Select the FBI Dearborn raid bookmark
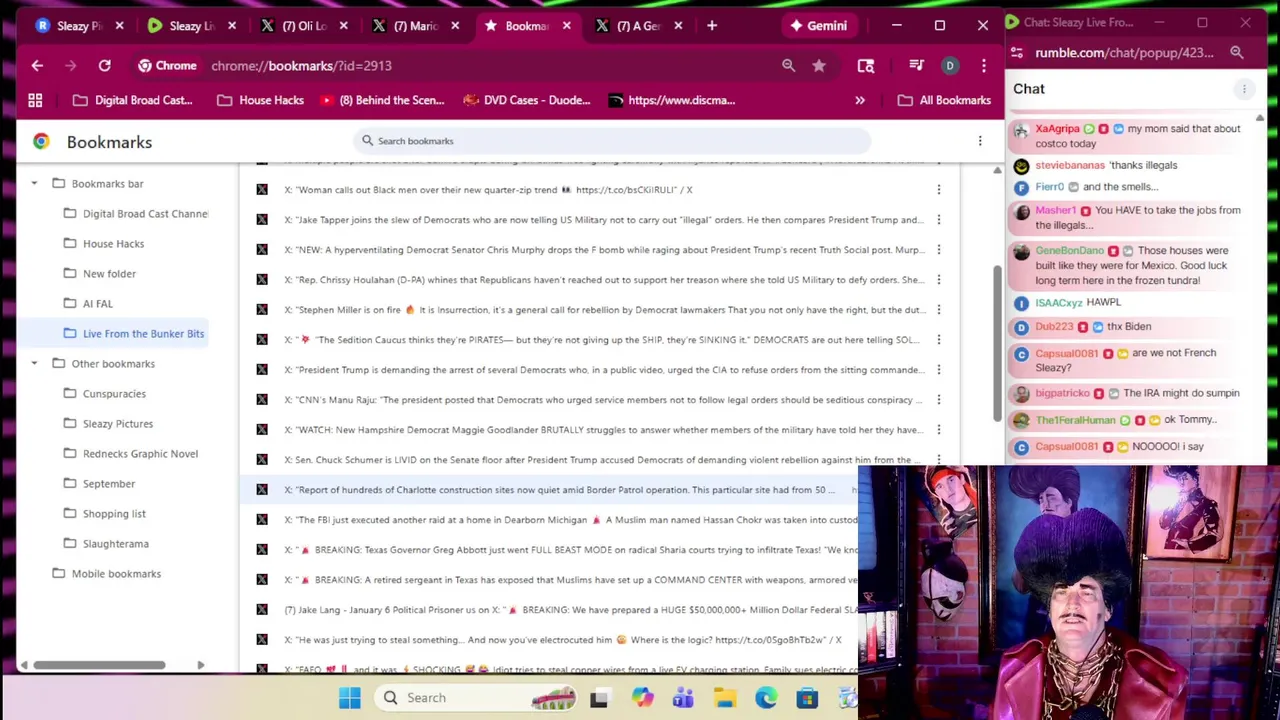Screen dimensions: 1280x720 coord(549,520)
